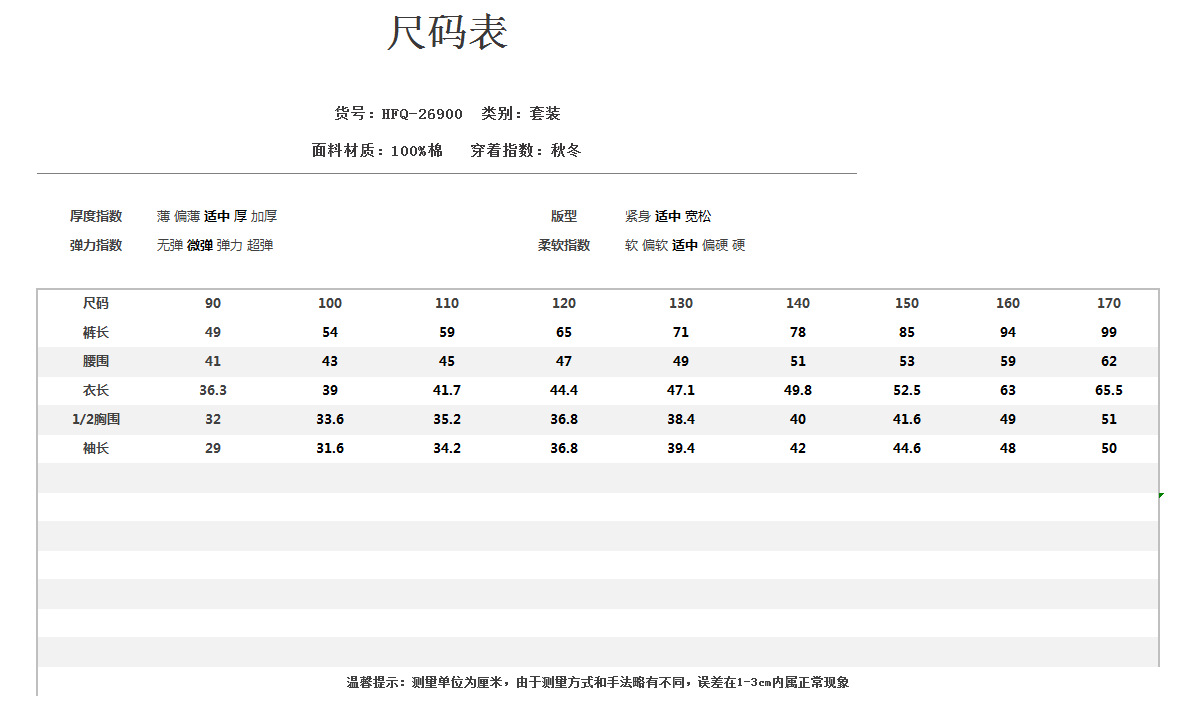Click the 尺码表 title heading
This screenshot has height=724, width=1184.
(x=447, y=33)
